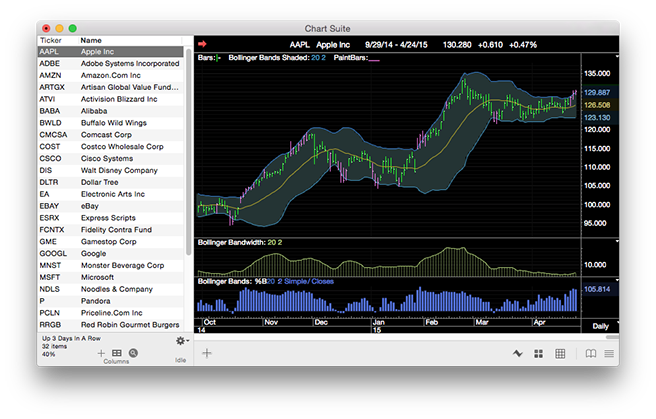
Task: Select GME Gamestop Corp row
Action: (x=110, y=242)
